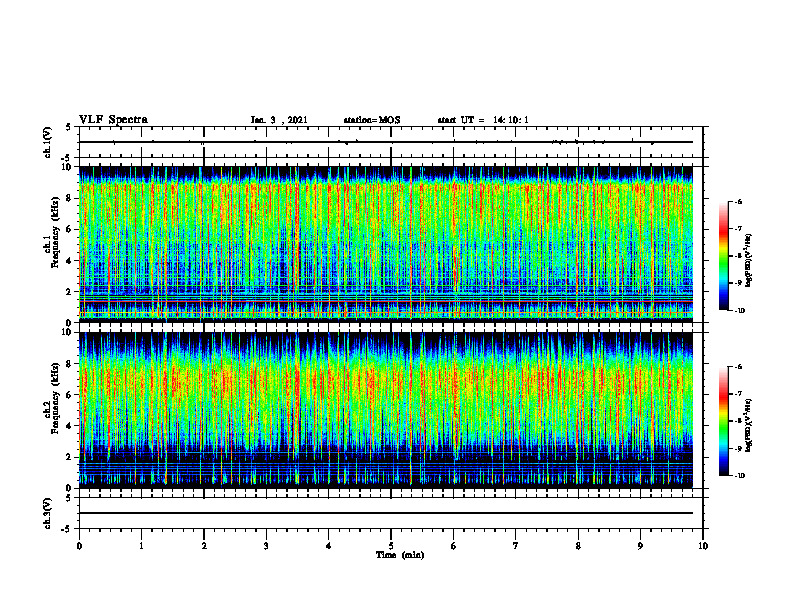Click the ch.1 "Frequency (kHz)" axis label

pos(55,233)
